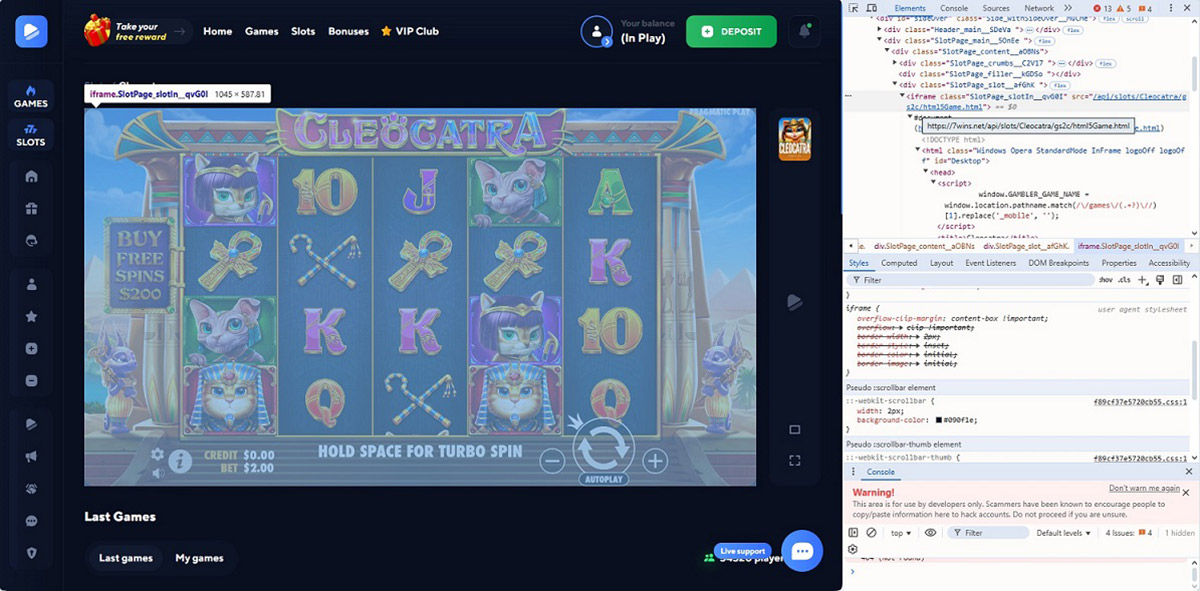1200x591 pixels.
Task: Open the Layout tab in the Styles pane
Action: pyautogui.click(x=941, y=263)
